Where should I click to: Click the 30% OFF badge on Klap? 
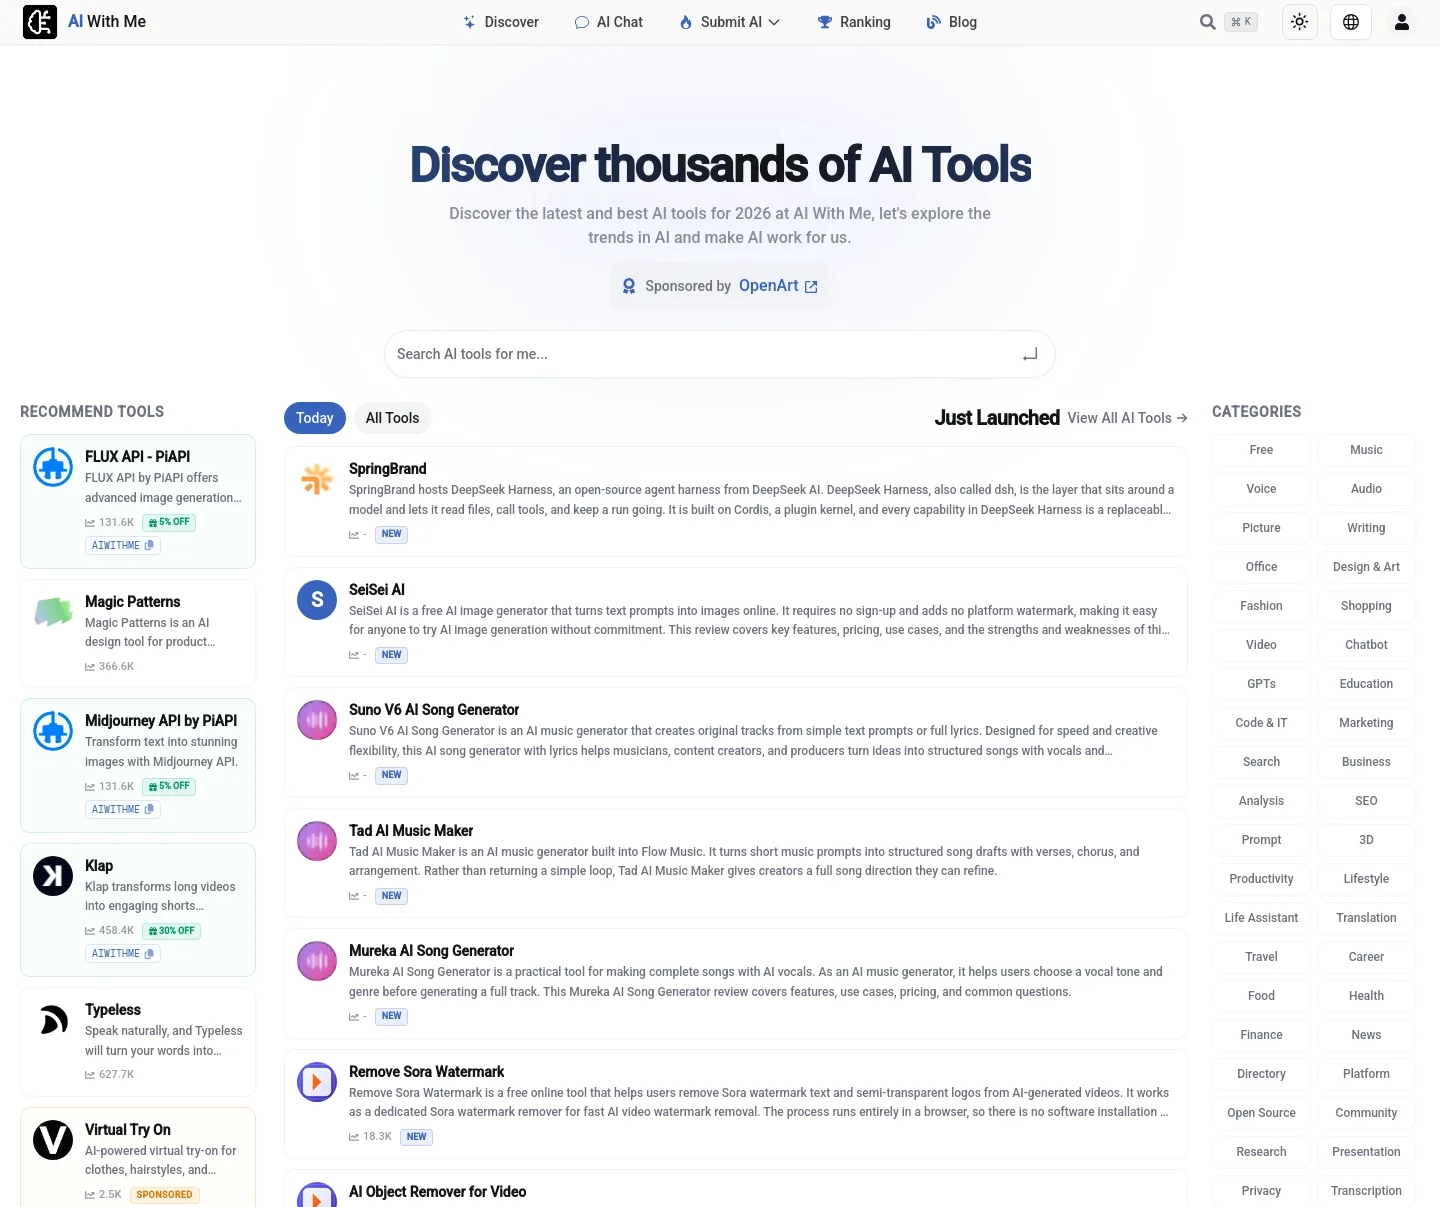click(171, 931)
